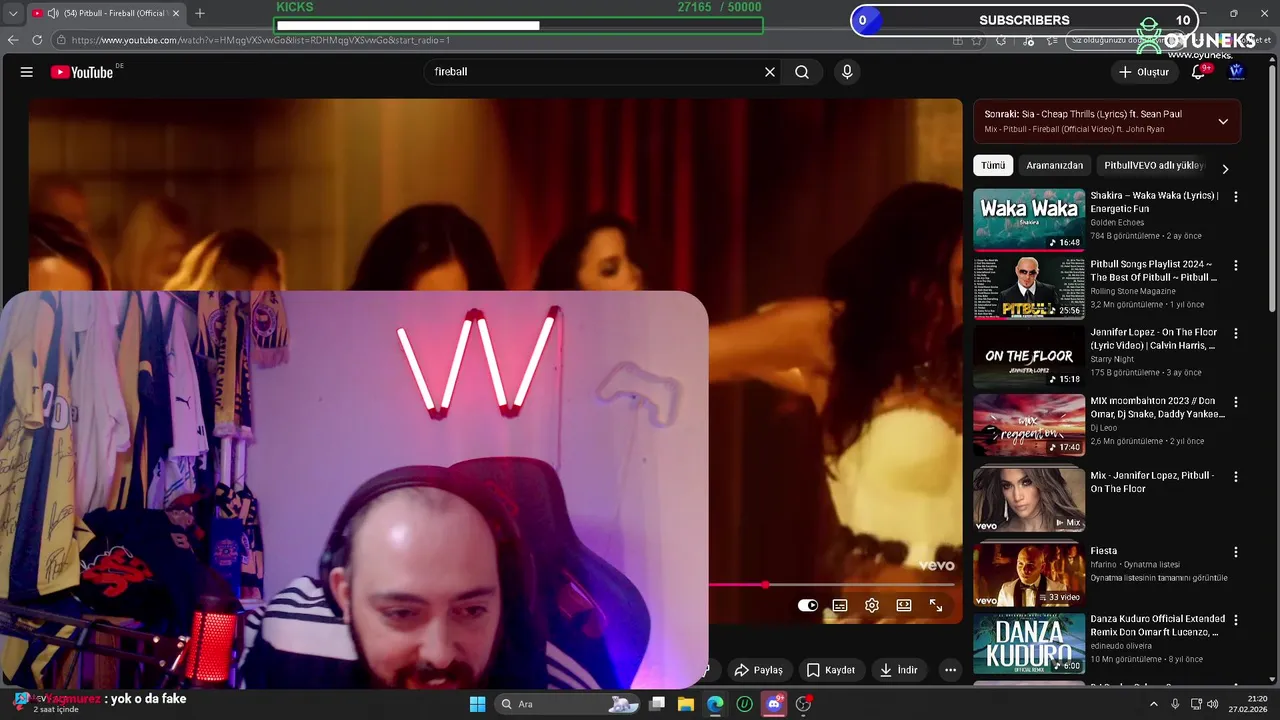Image resolution: width=1280 pixels, height=720 pixels.
Task: Open the account avatar menu
Action: pyautogui.click(x=1236, y=72)
